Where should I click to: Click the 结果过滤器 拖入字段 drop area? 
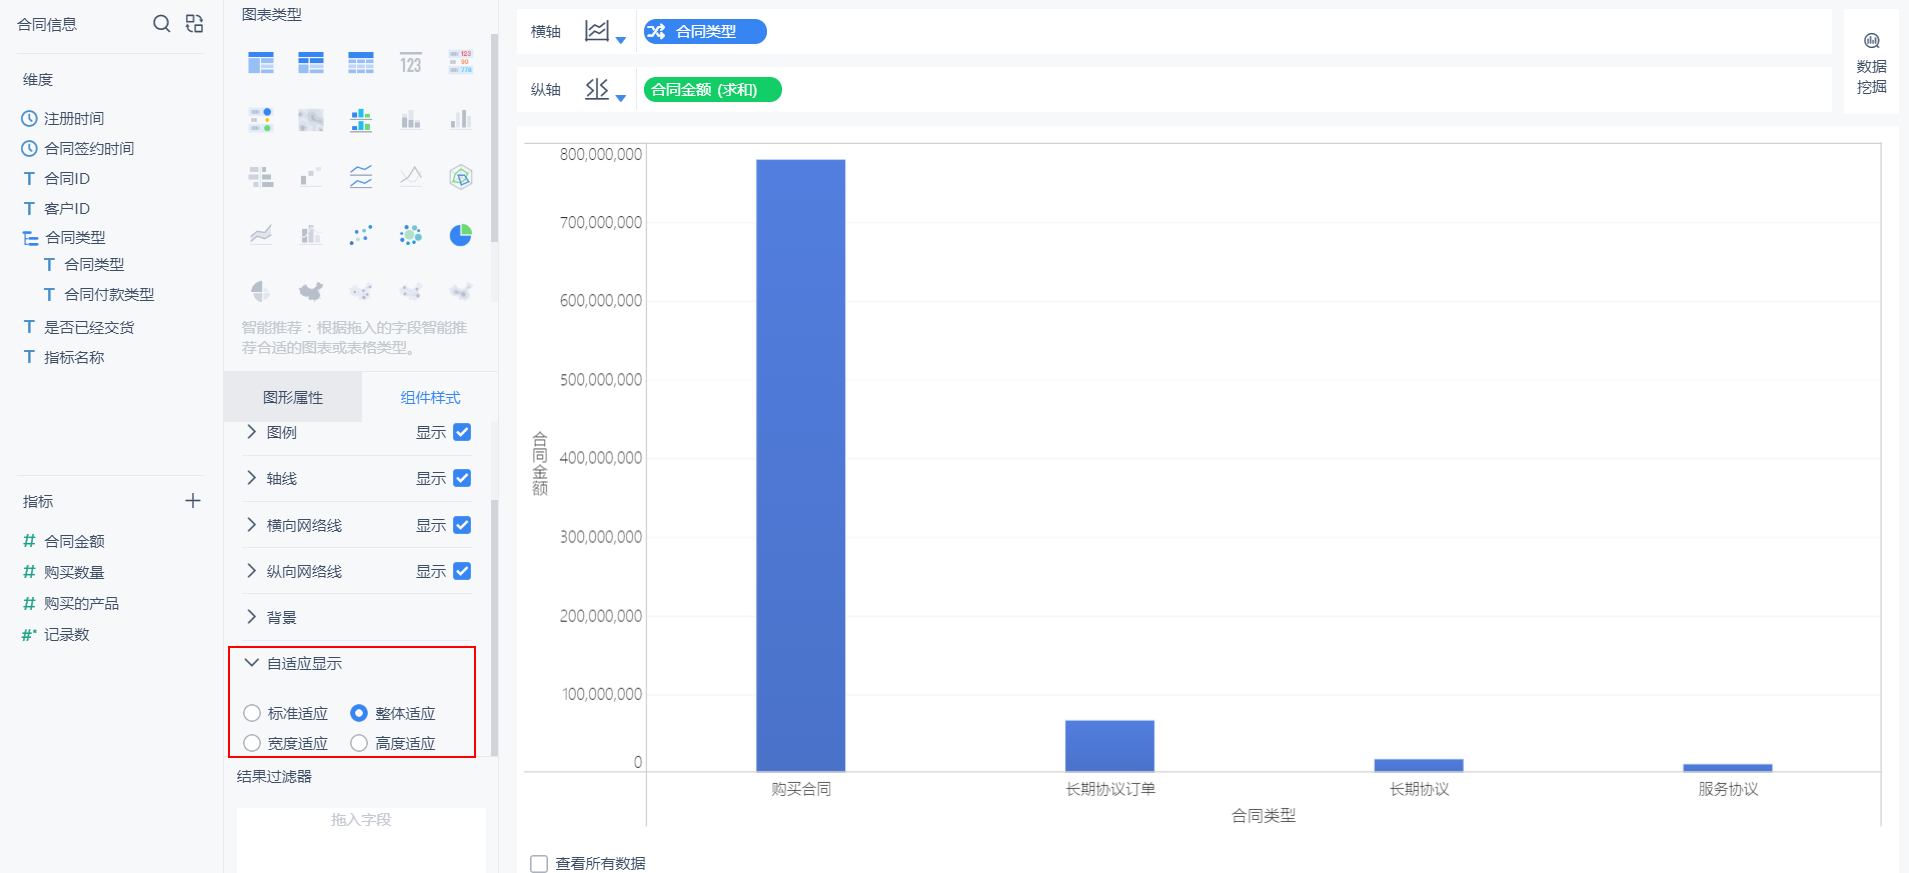(361, 838)
